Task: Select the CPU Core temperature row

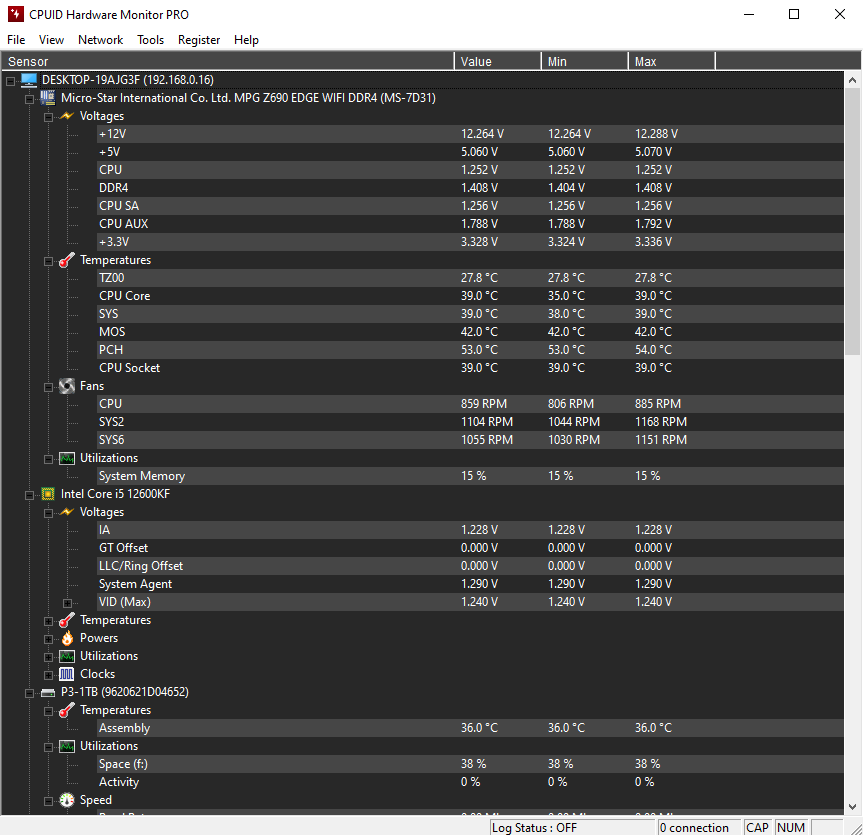Action: (470, 296)
